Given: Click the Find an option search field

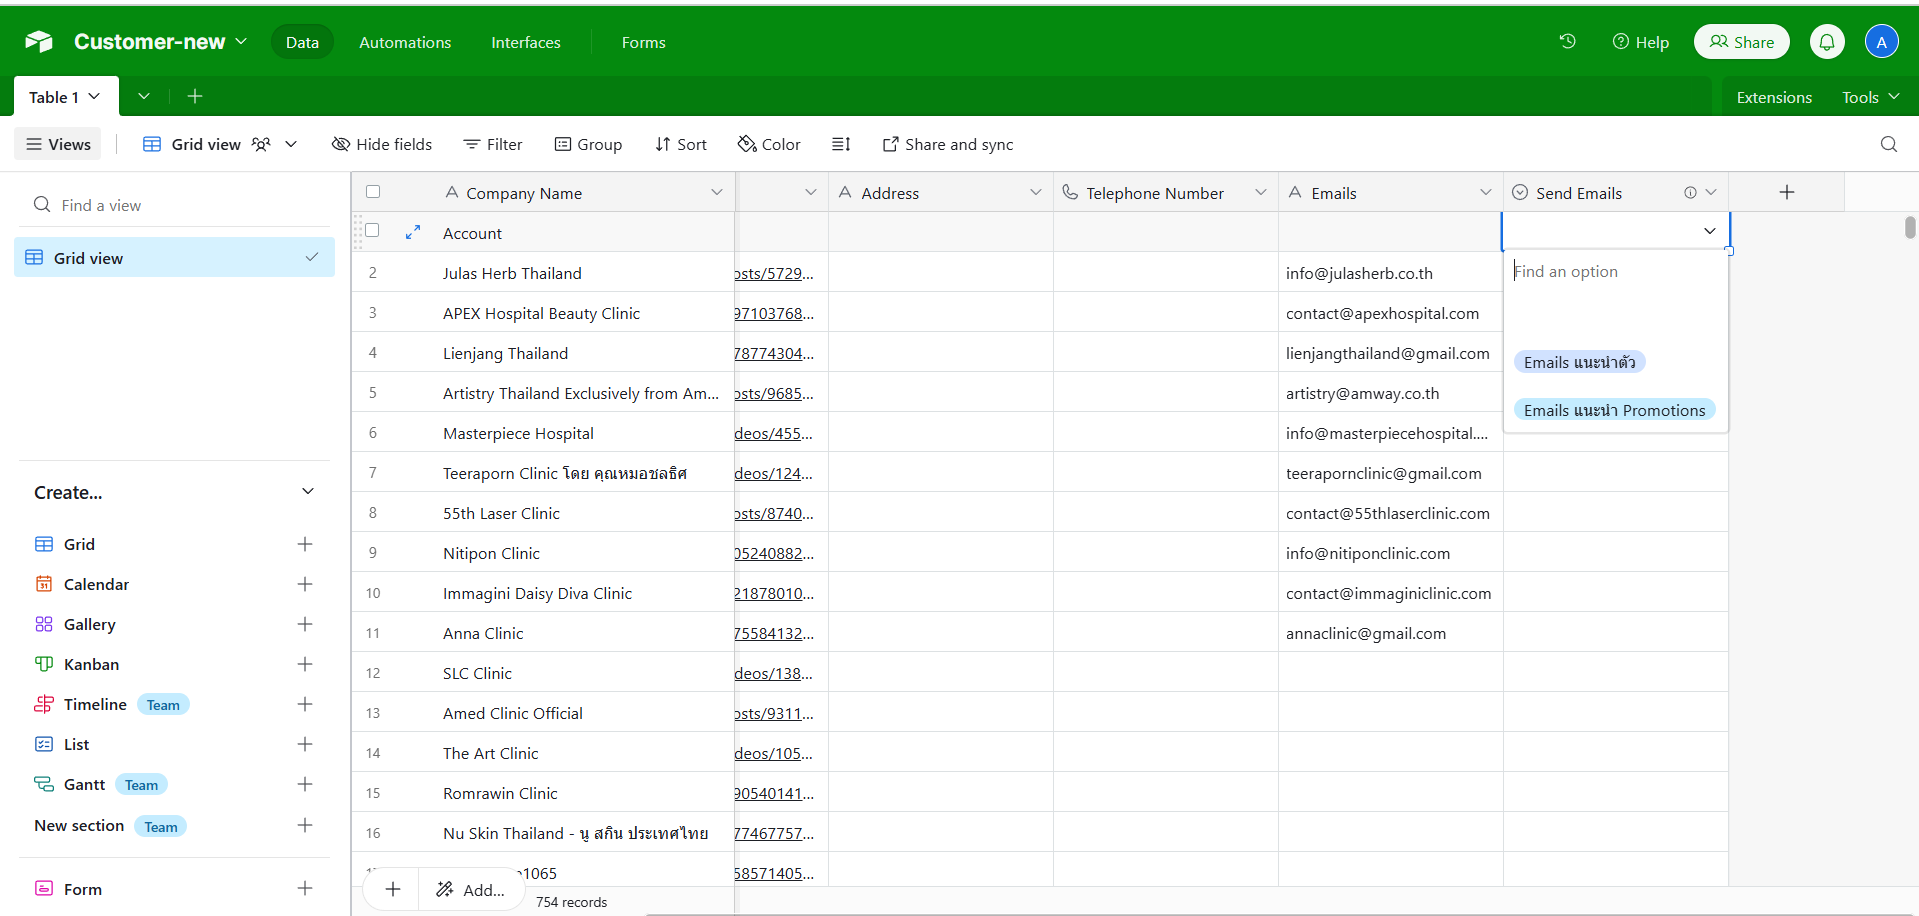Looking at the screenshot, I should click(x=1614, y=272).
